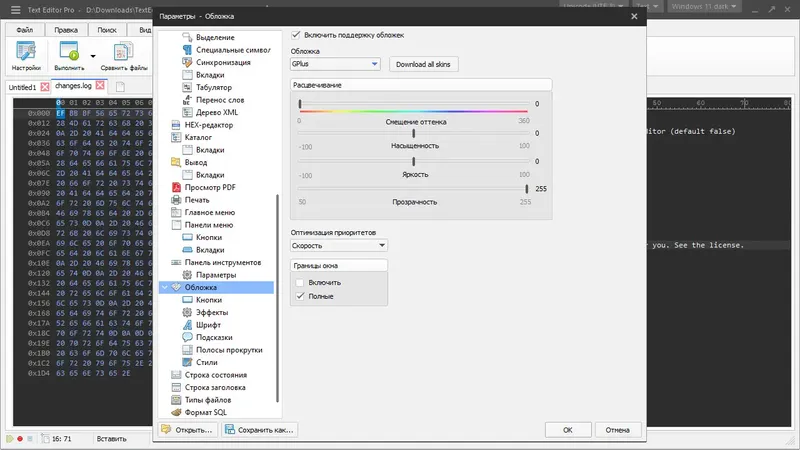800x450 pixels.
Task: Open the Обложка GPlus skin dropdown
Action: pos(335,64)
